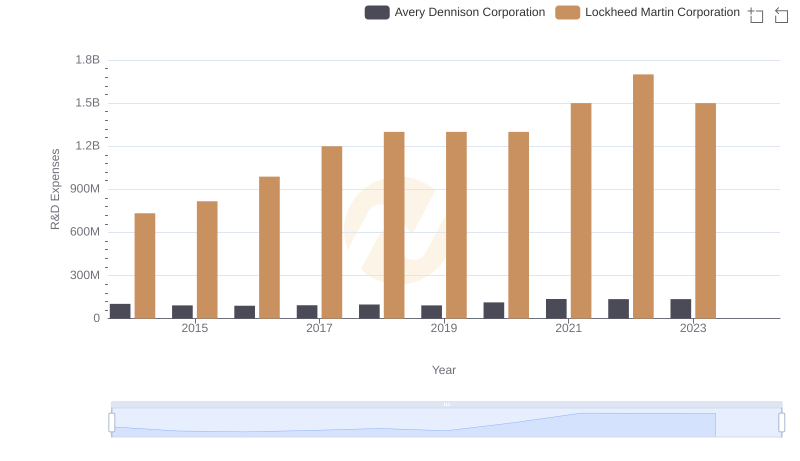Viewport: 800px width, 461px height.
Task: Click the zoom reset icon
Action: pos(781,15)
